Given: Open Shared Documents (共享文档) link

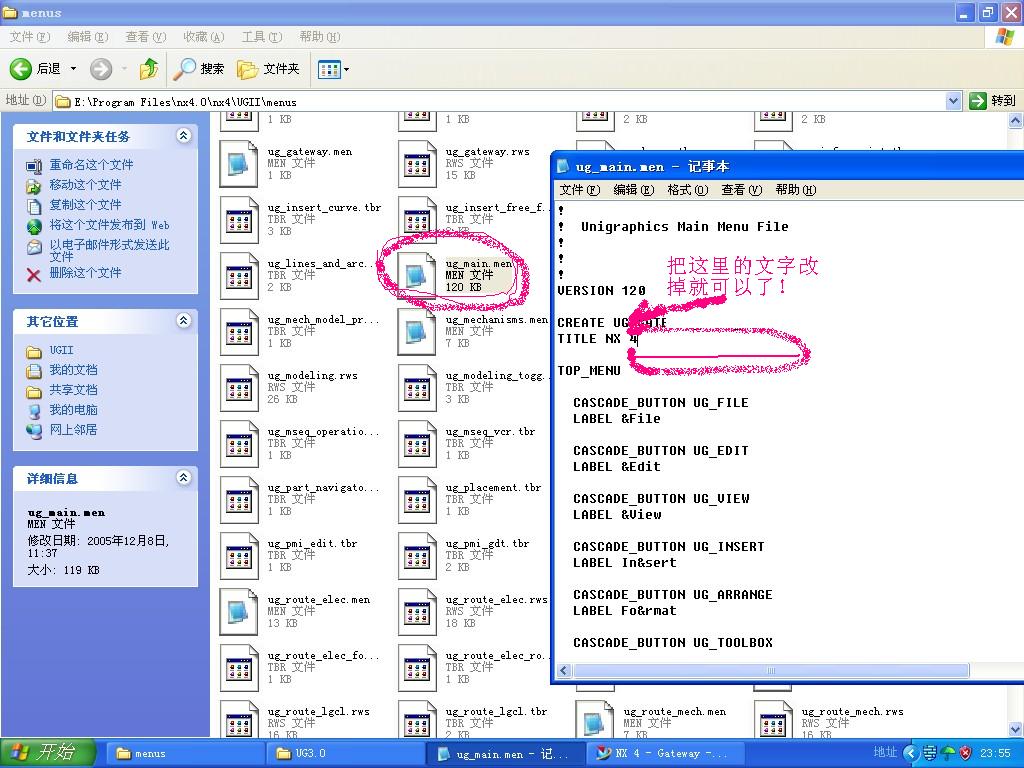Looking at the screenshot, I should pyautogui.click(x=73, y=390).
